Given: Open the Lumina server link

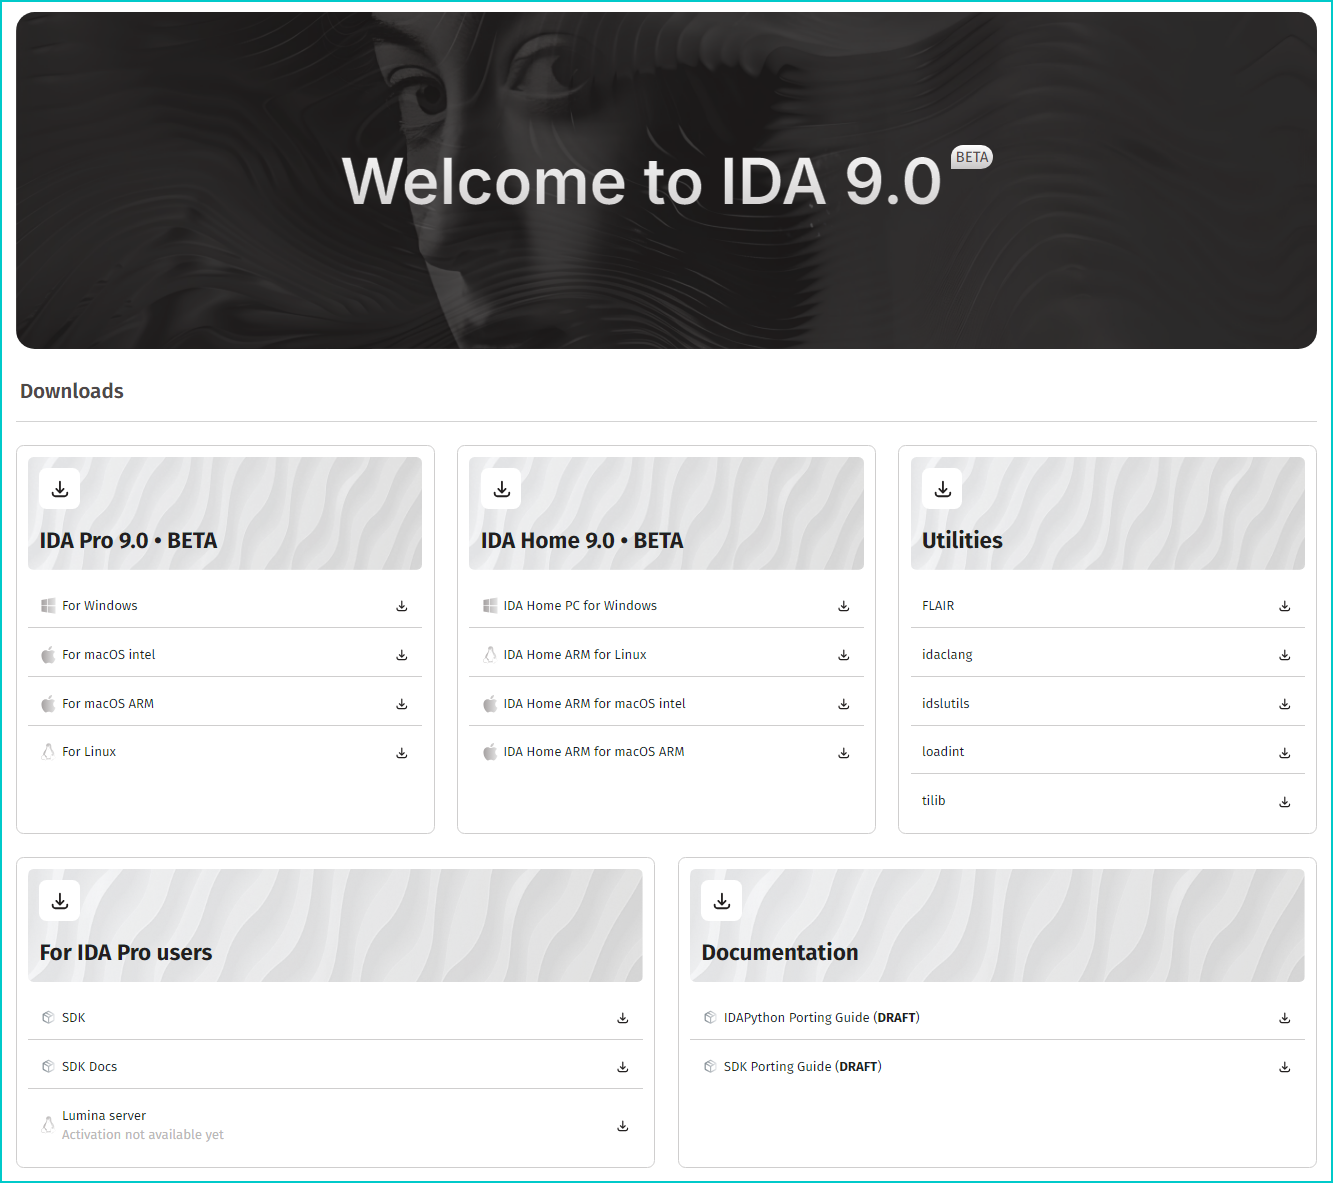Looking at the screenshot, I should point(104,1116).
